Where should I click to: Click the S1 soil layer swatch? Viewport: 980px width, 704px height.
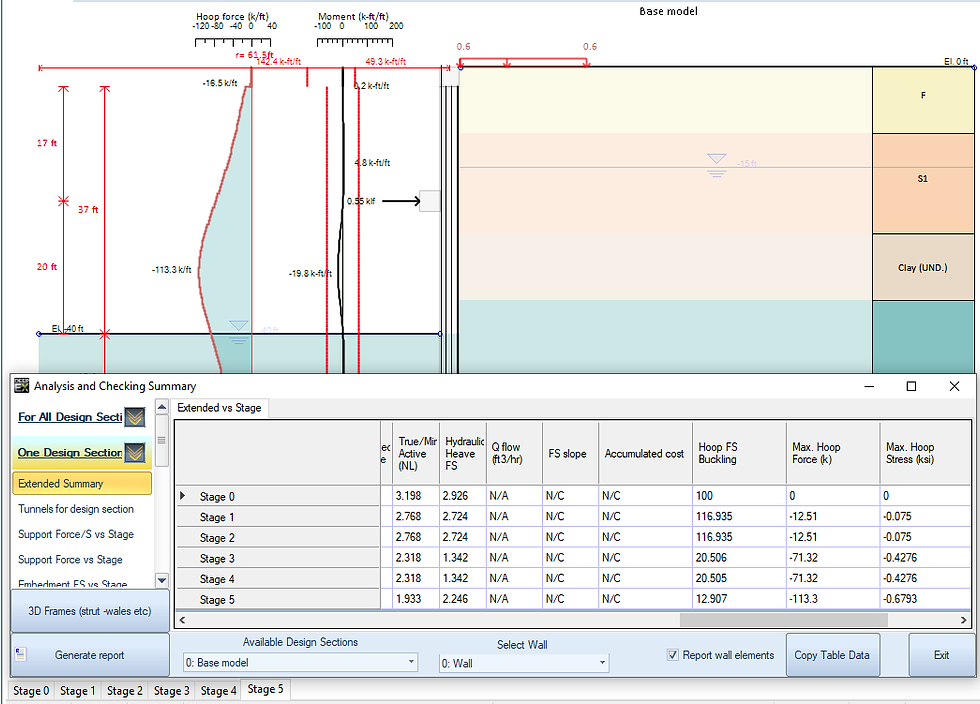coord(923,183)
